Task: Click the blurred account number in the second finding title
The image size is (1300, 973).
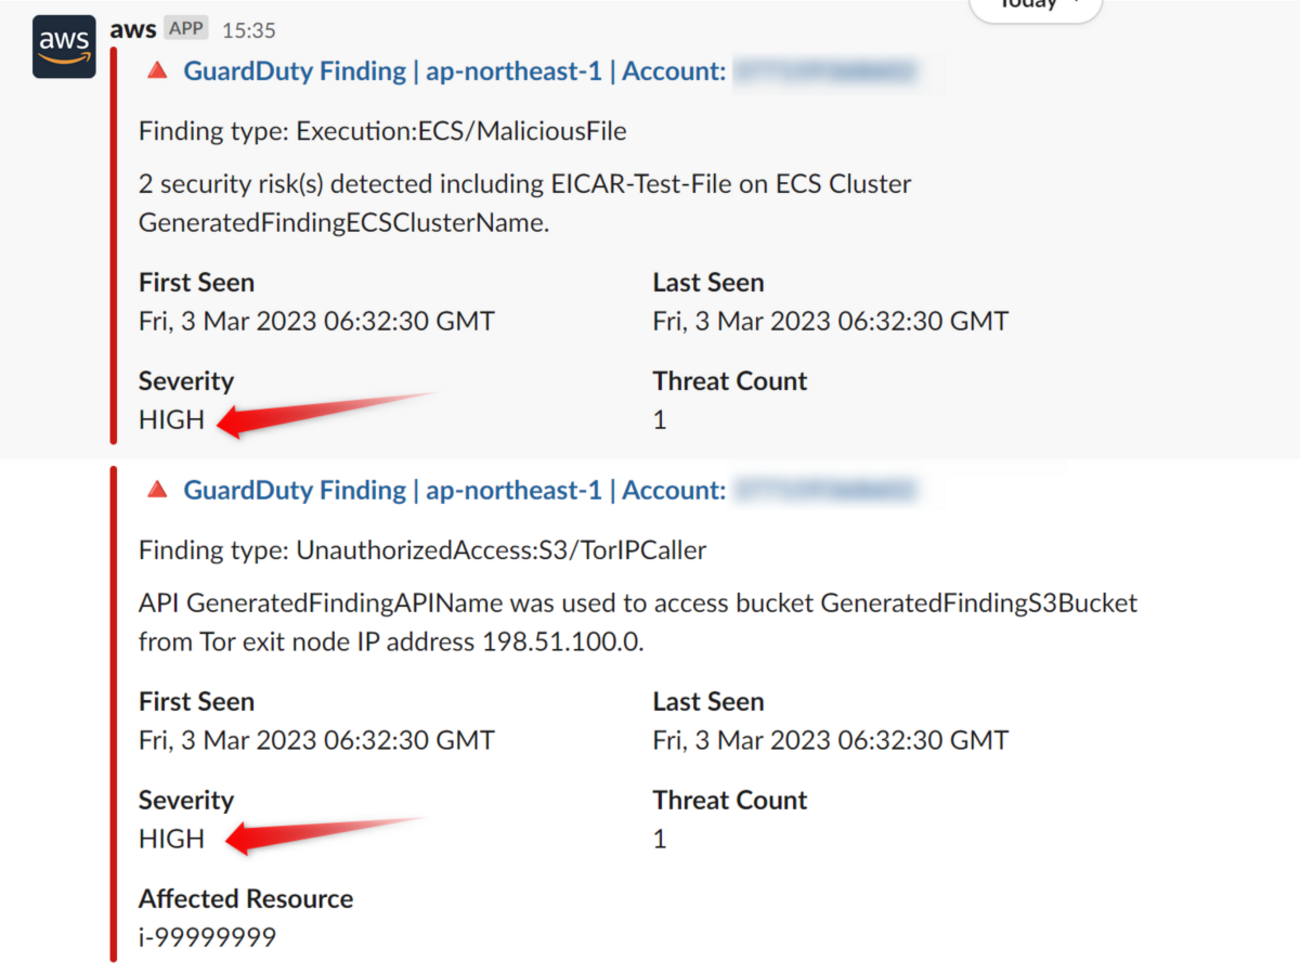Action: [826, 490]
